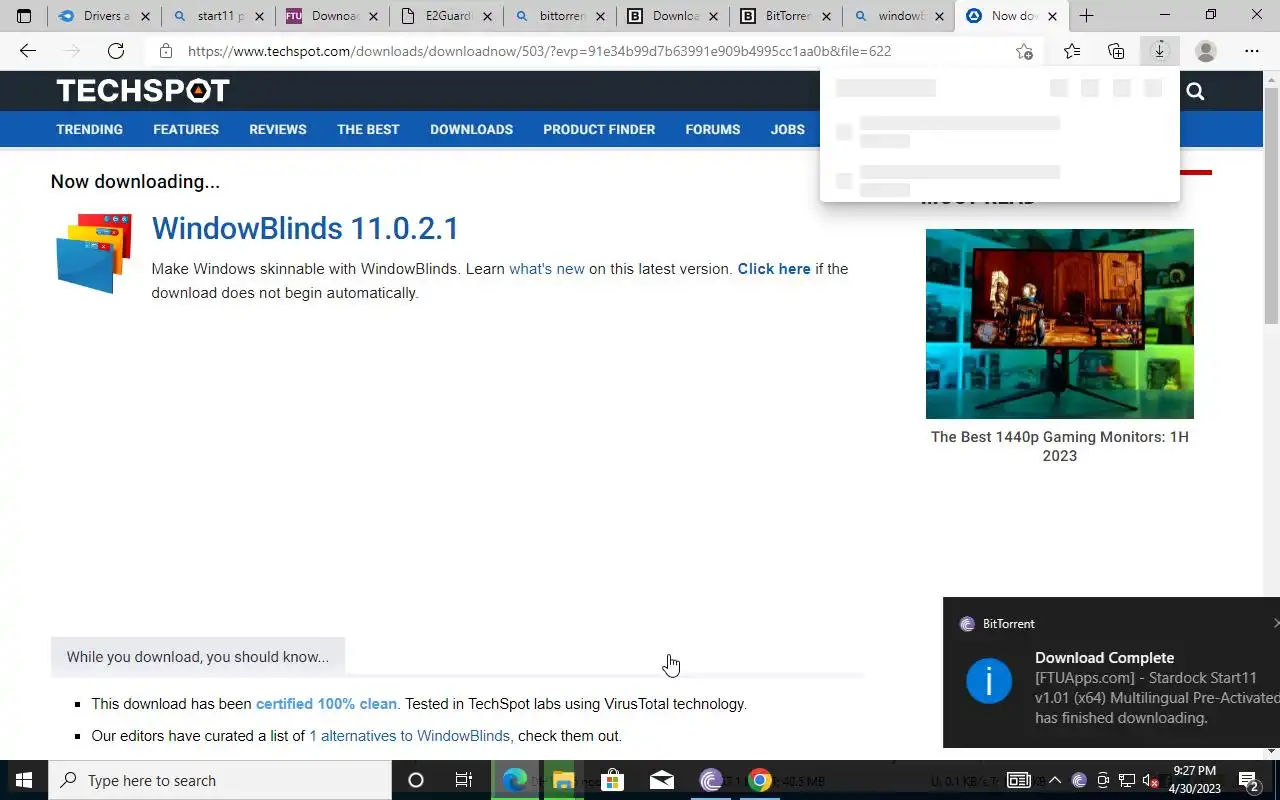Click the taskbar search box
Screen dimensions: 1280x800
point(220,780)
